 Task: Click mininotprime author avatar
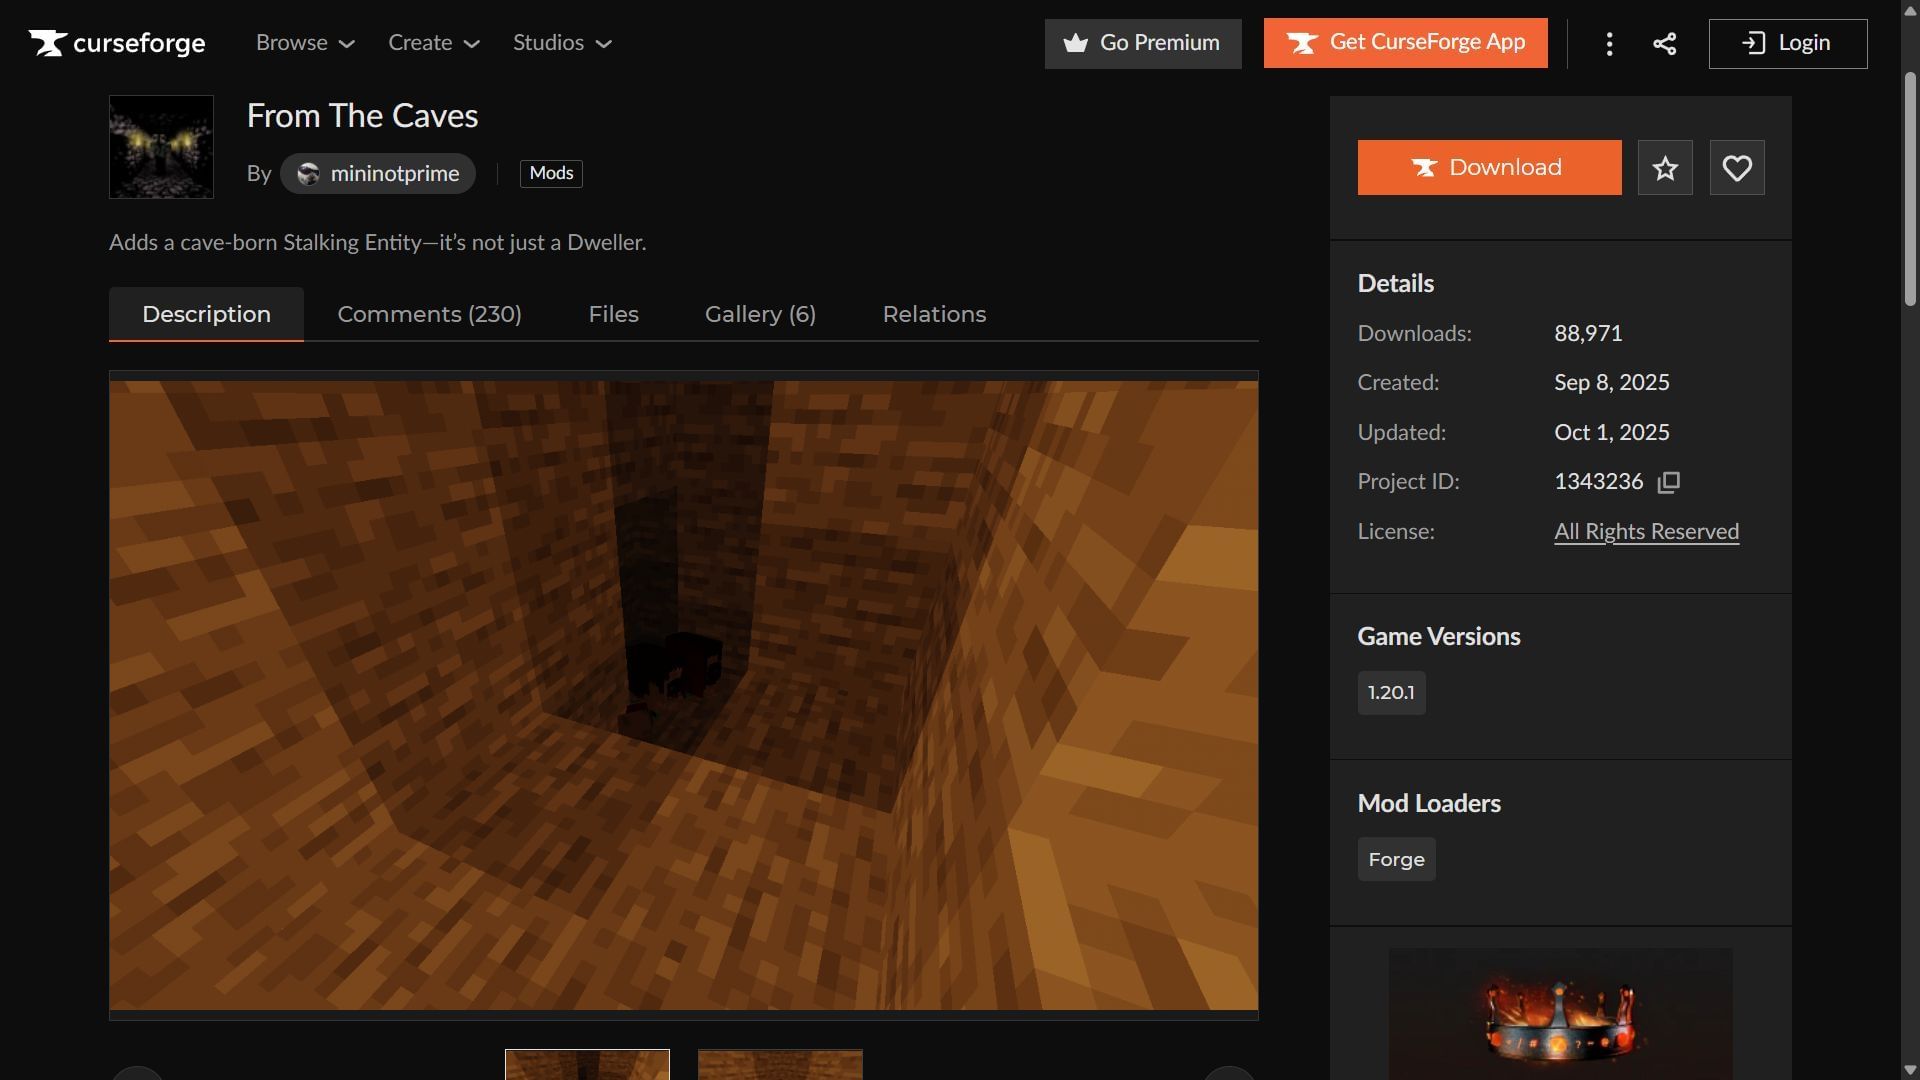pos(308,174)
